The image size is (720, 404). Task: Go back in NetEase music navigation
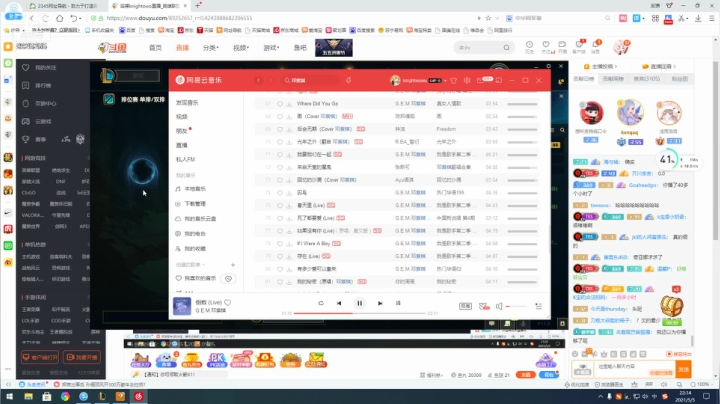259,80
